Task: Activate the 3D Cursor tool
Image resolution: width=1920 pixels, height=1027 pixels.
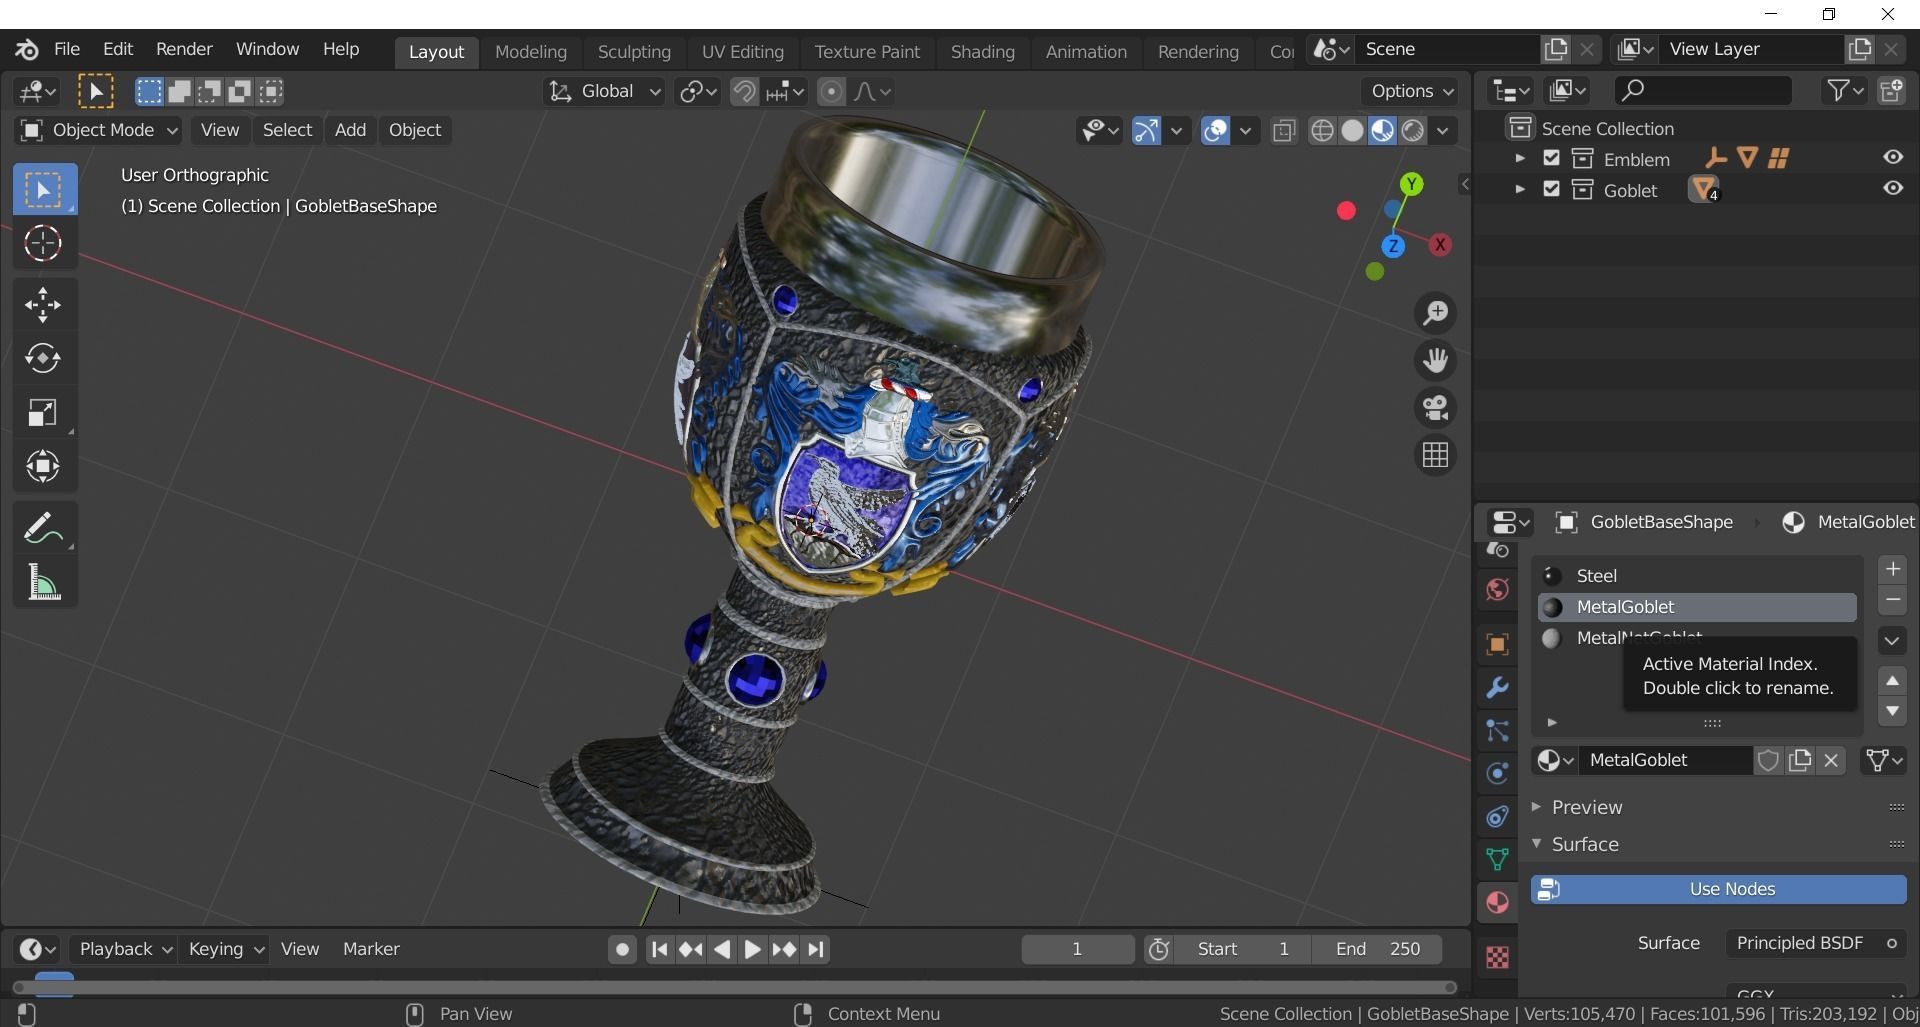Action: coord(44,243)
